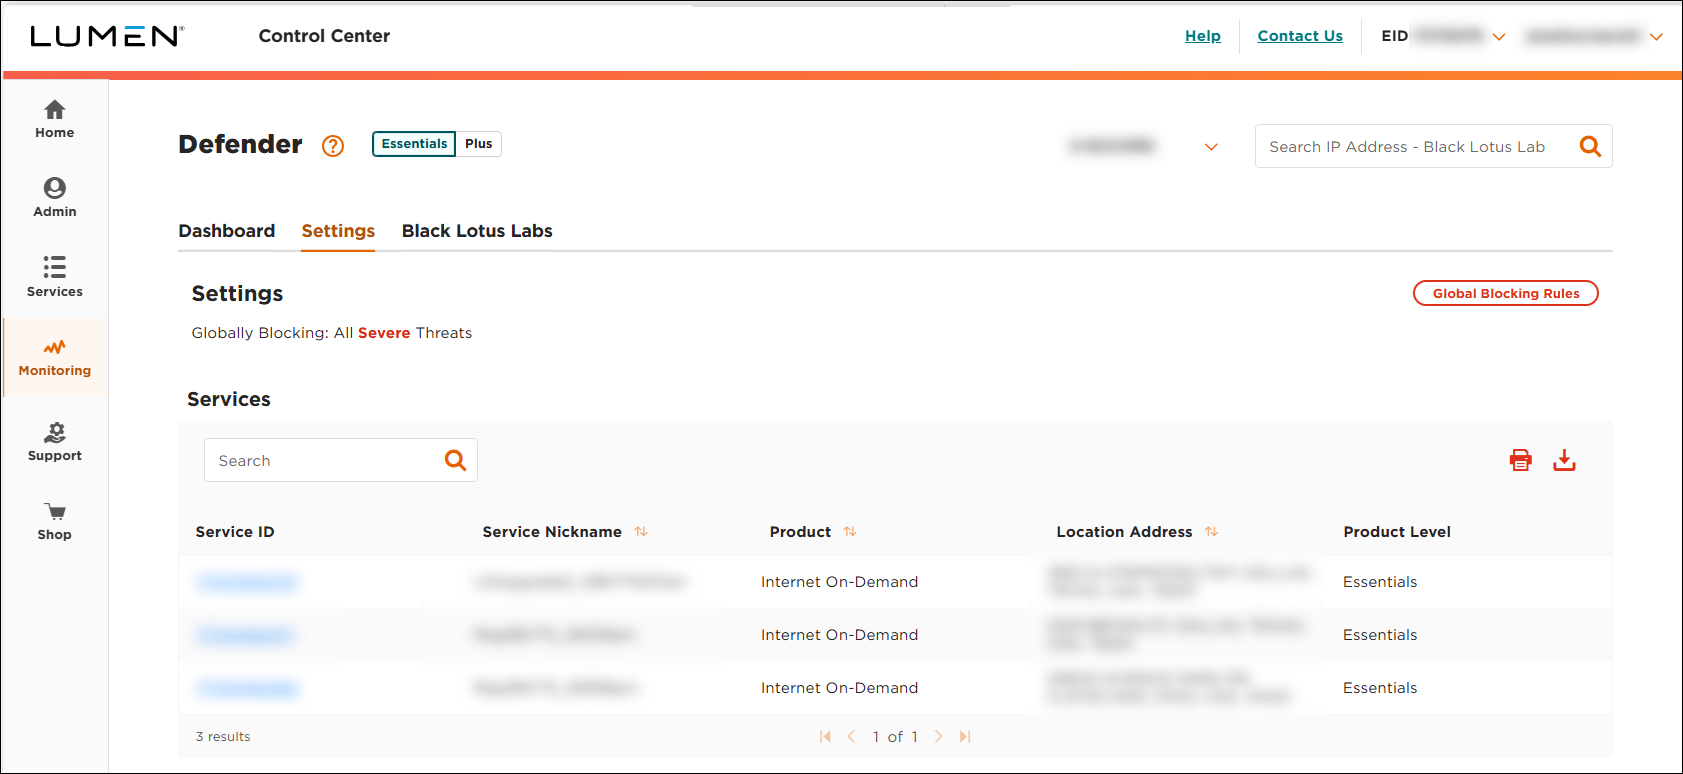Open the second Service ID link
1683x774 pixels.
coord(245,635)
